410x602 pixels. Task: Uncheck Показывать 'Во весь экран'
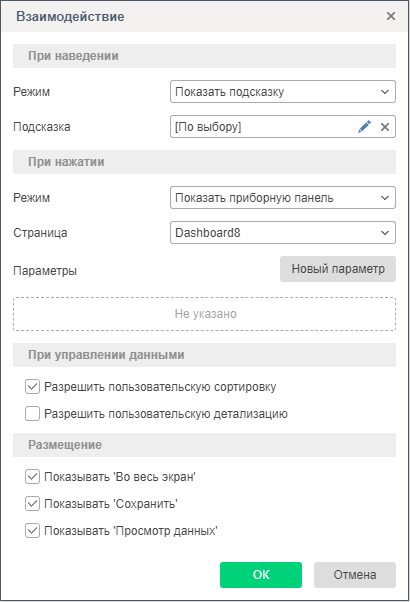[32, 477]
